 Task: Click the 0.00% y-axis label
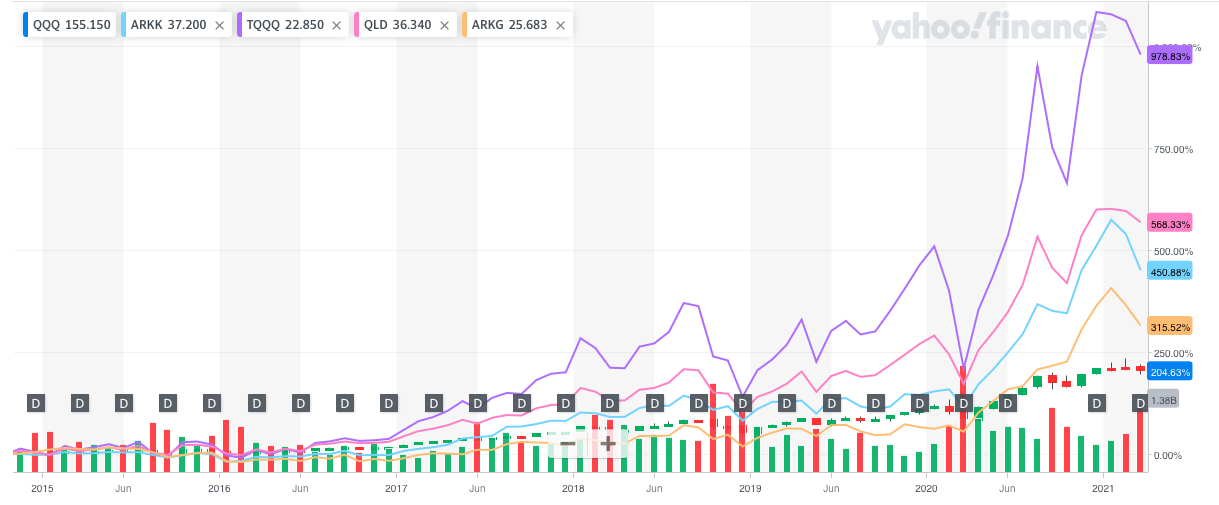point(1170,455)
